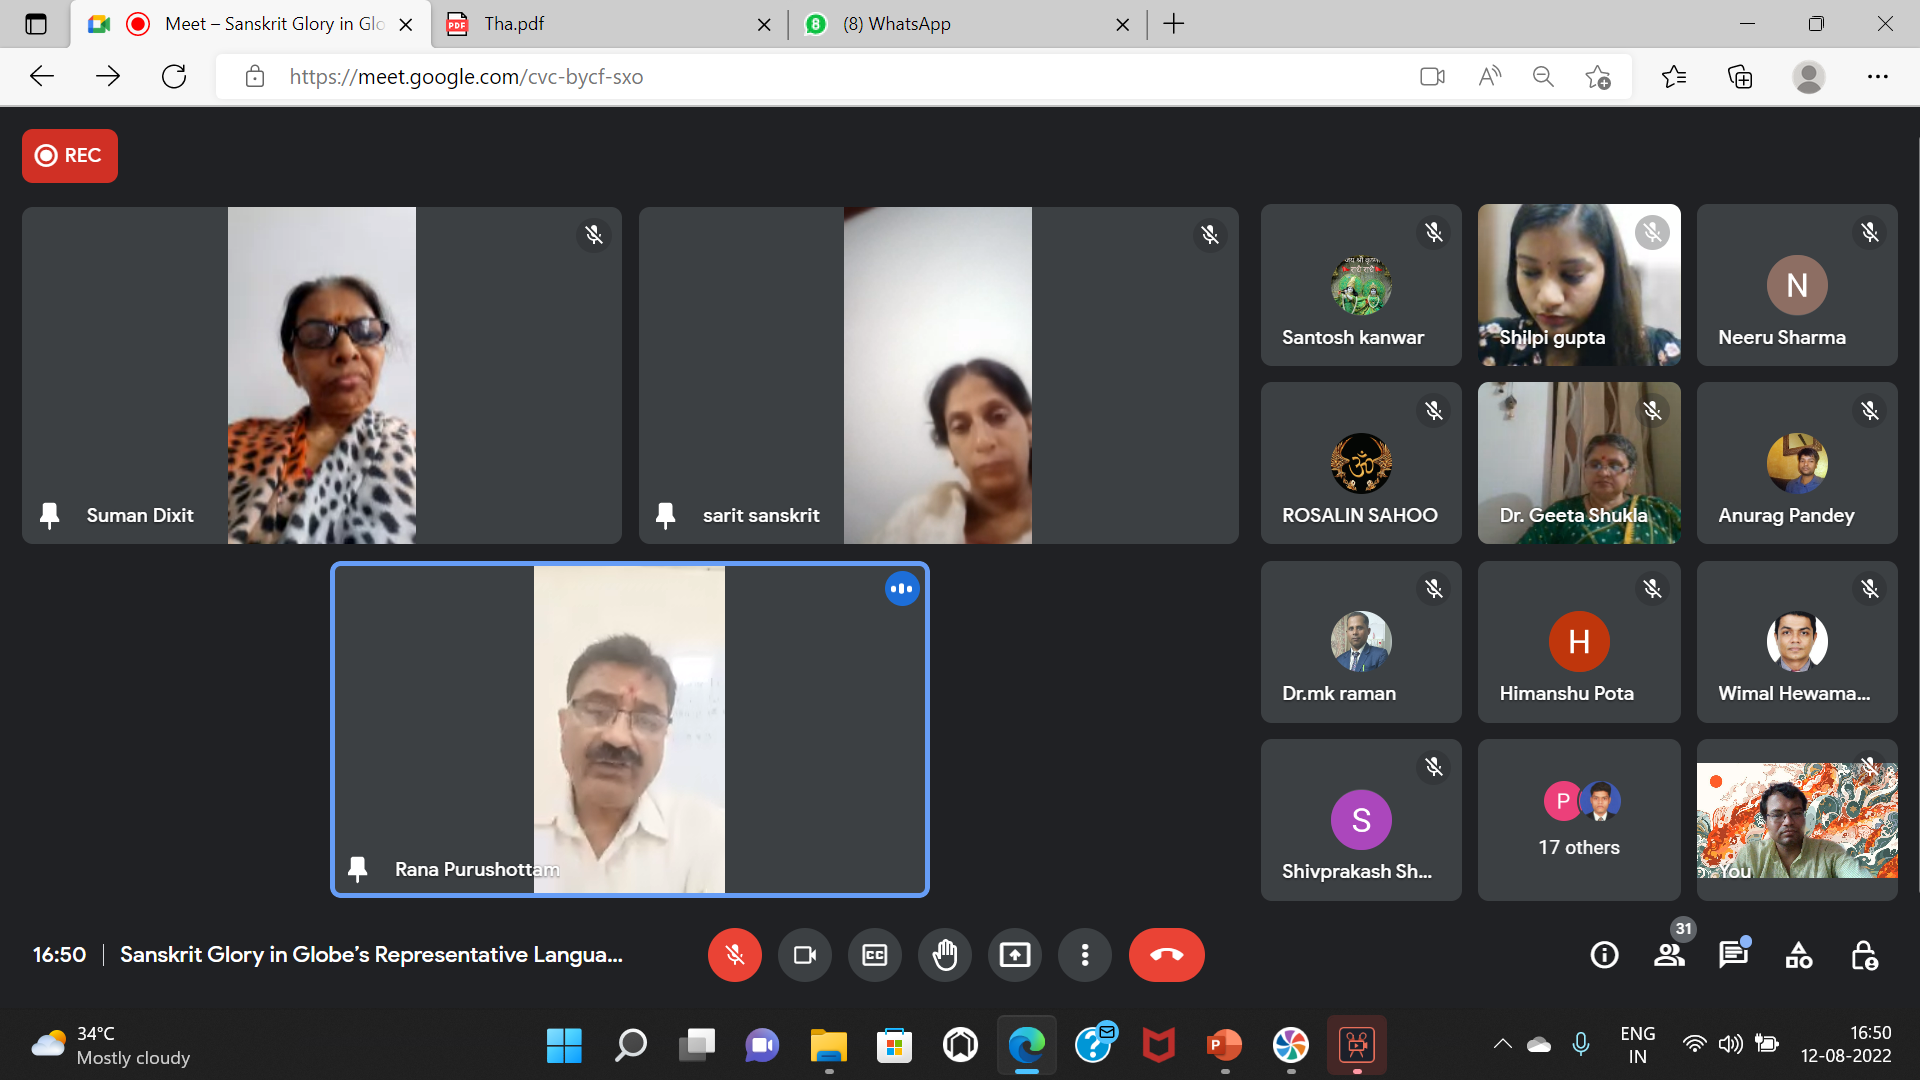Show the participants list (31)
Image resolution: width=1920 pixels, height=1080 pixels.
tap(1669, 955)
